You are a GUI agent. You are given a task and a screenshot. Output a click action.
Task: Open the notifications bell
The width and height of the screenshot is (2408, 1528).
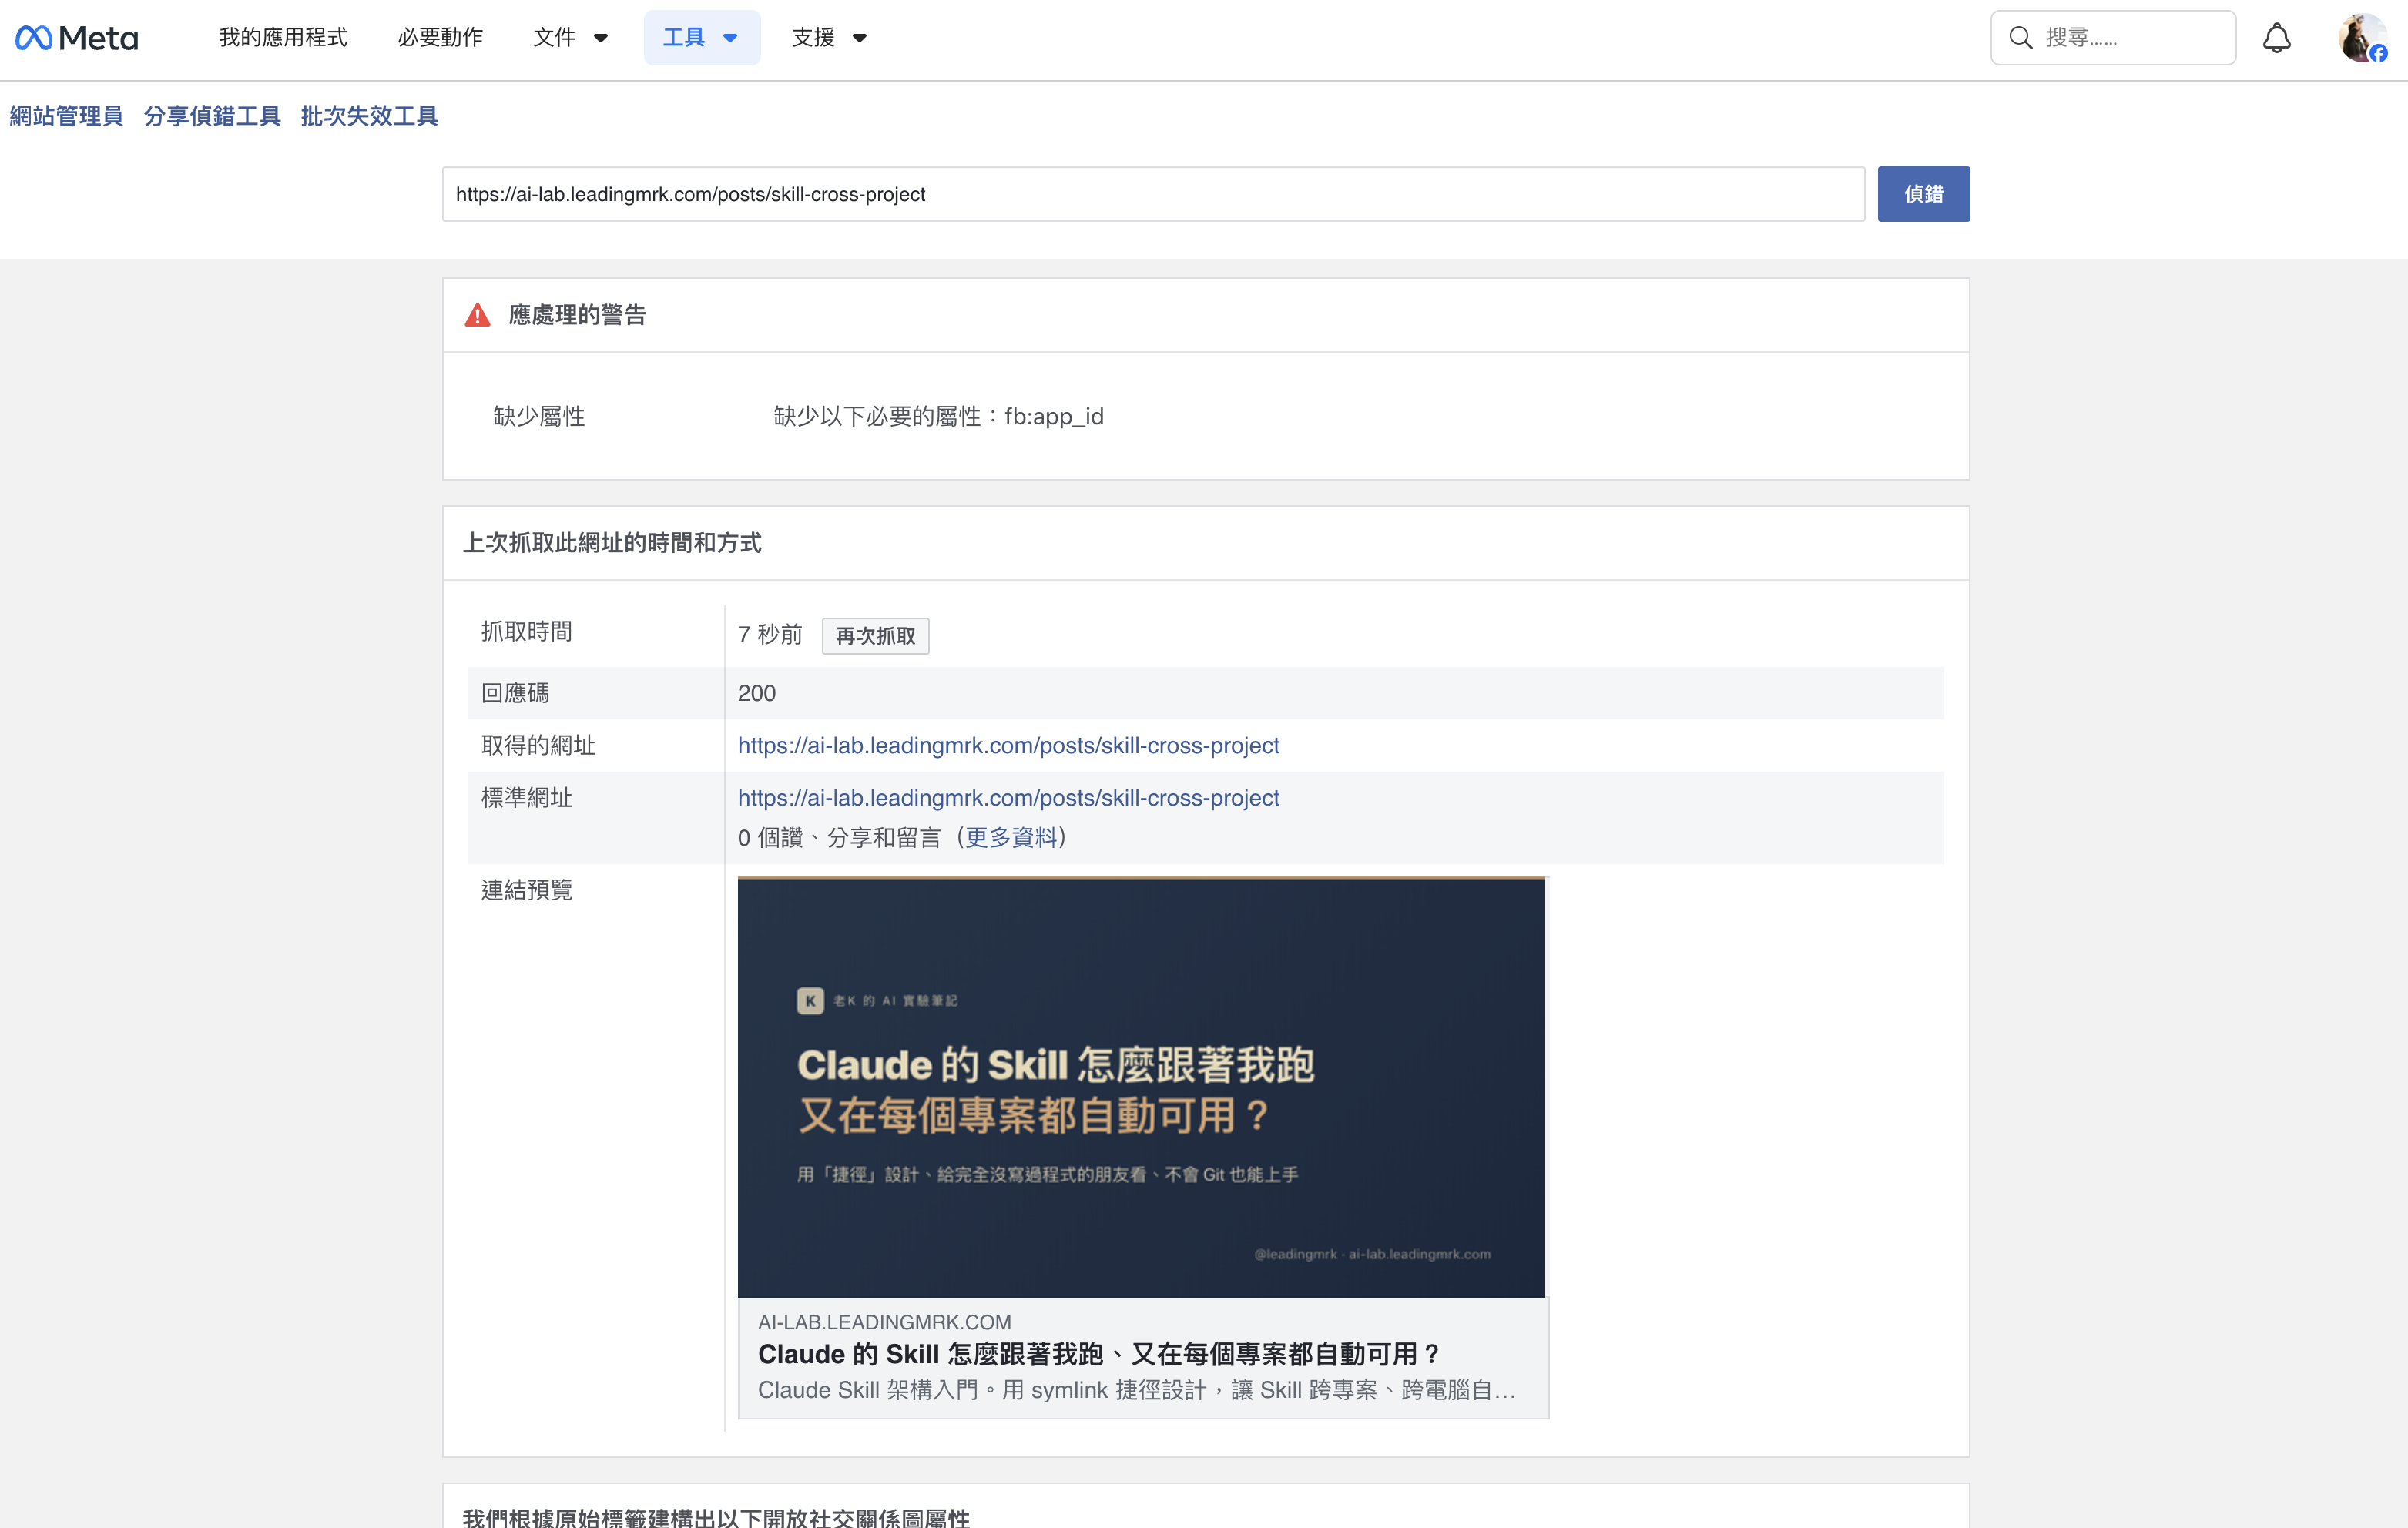[x=2277, y=38]
